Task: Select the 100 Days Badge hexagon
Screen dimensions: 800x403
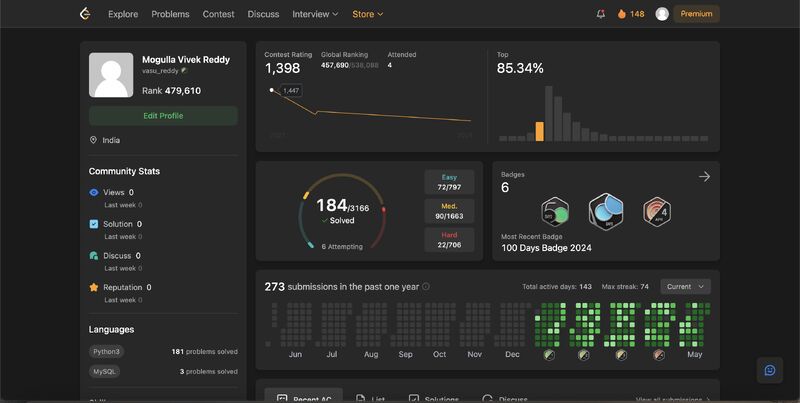Action: 606,212
